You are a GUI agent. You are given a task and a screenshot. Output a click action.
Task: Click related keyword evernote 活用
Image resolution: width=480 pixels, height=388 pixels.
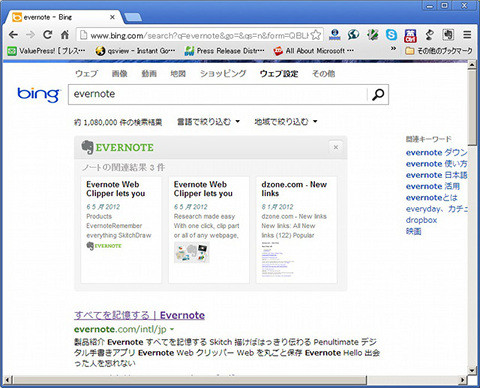(x=433, y=186)
